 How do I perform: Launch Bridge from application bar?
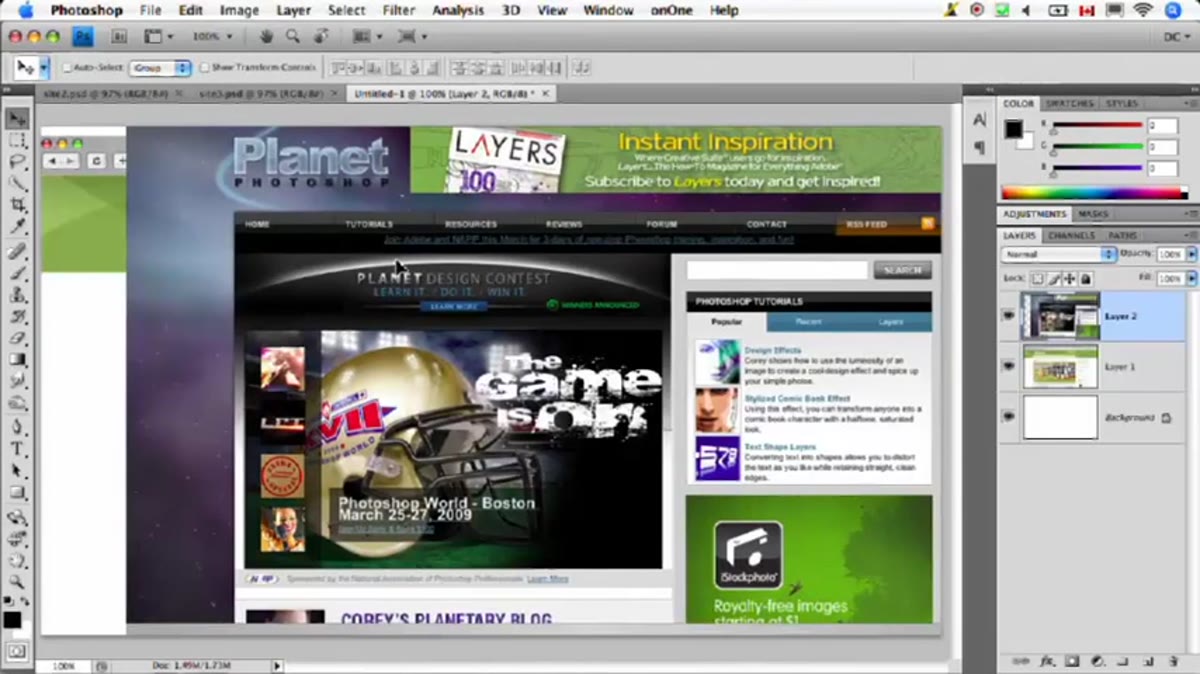coord(118,36)
